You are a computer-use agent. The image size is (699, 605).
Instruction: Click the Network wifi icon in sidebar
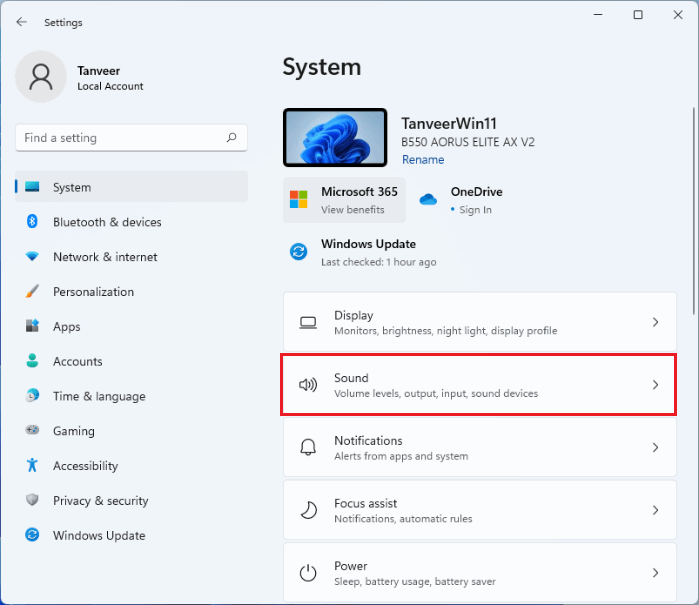[32, 256]
